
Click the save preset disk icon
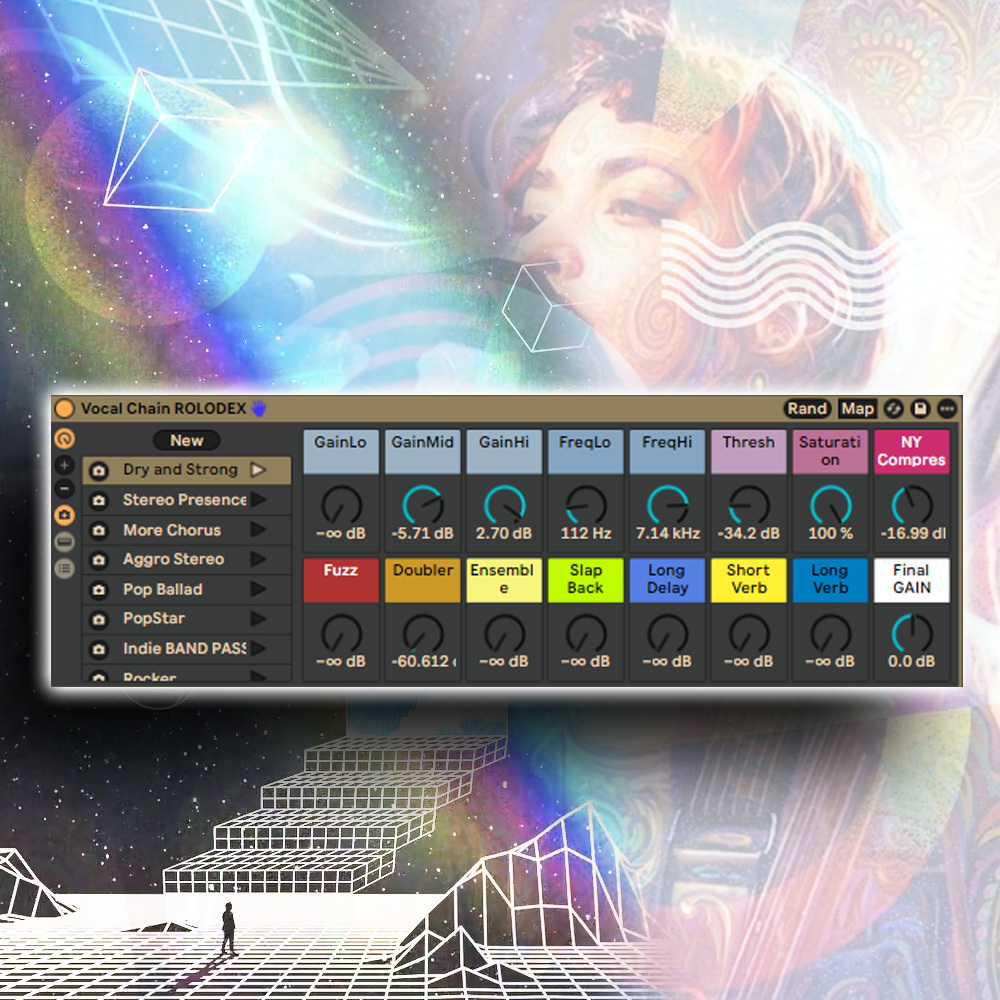pyautogui.click(x=920, y=409)
